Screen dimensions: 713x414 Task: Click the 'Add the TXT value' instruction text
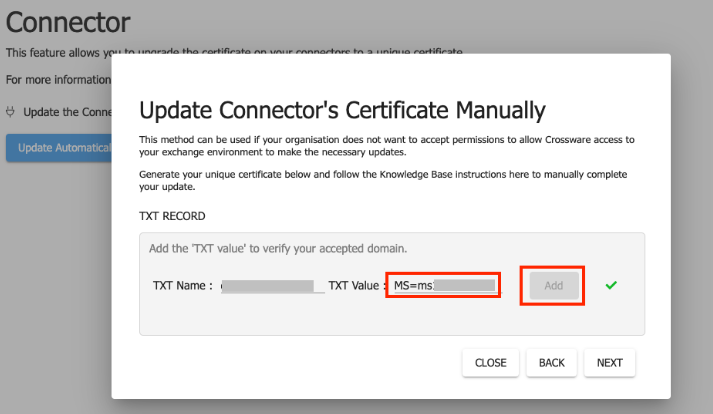[x=277, y=248]
